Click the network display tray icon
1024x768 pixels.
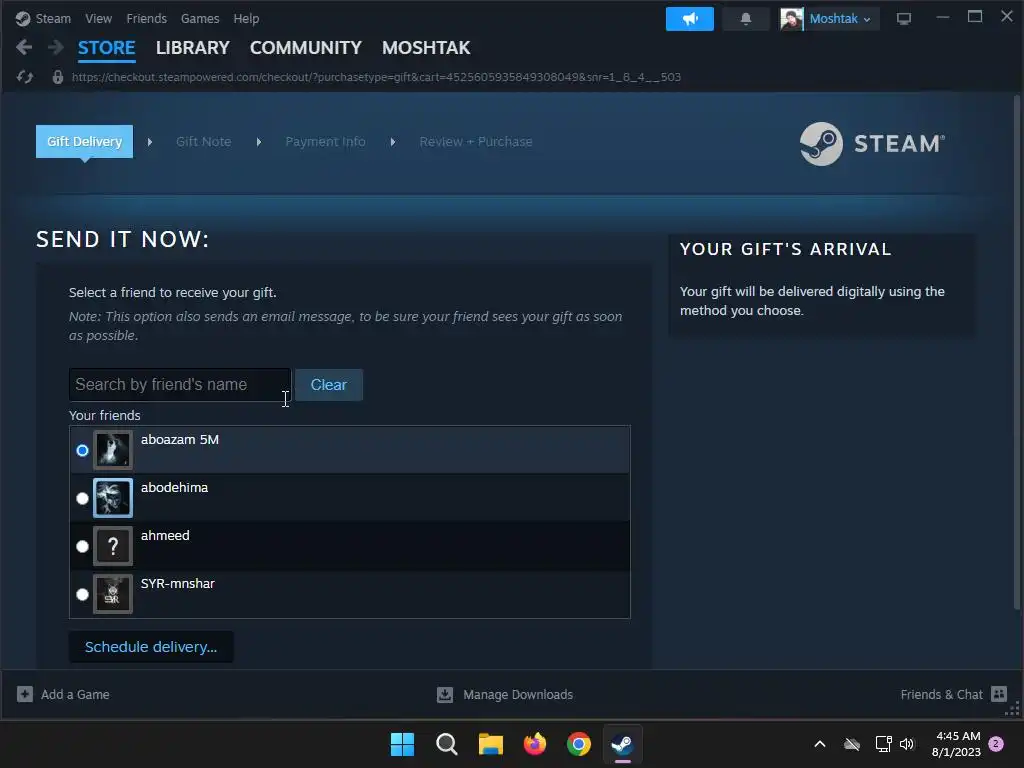coord(883,744)
